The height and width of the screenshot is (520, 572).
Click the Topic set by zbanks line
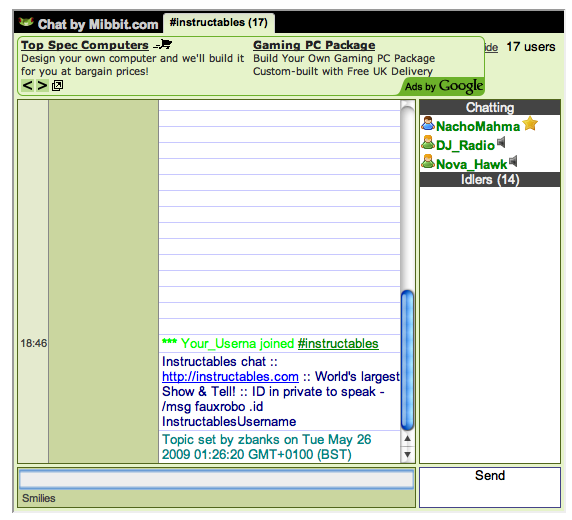tap(266, 447)
